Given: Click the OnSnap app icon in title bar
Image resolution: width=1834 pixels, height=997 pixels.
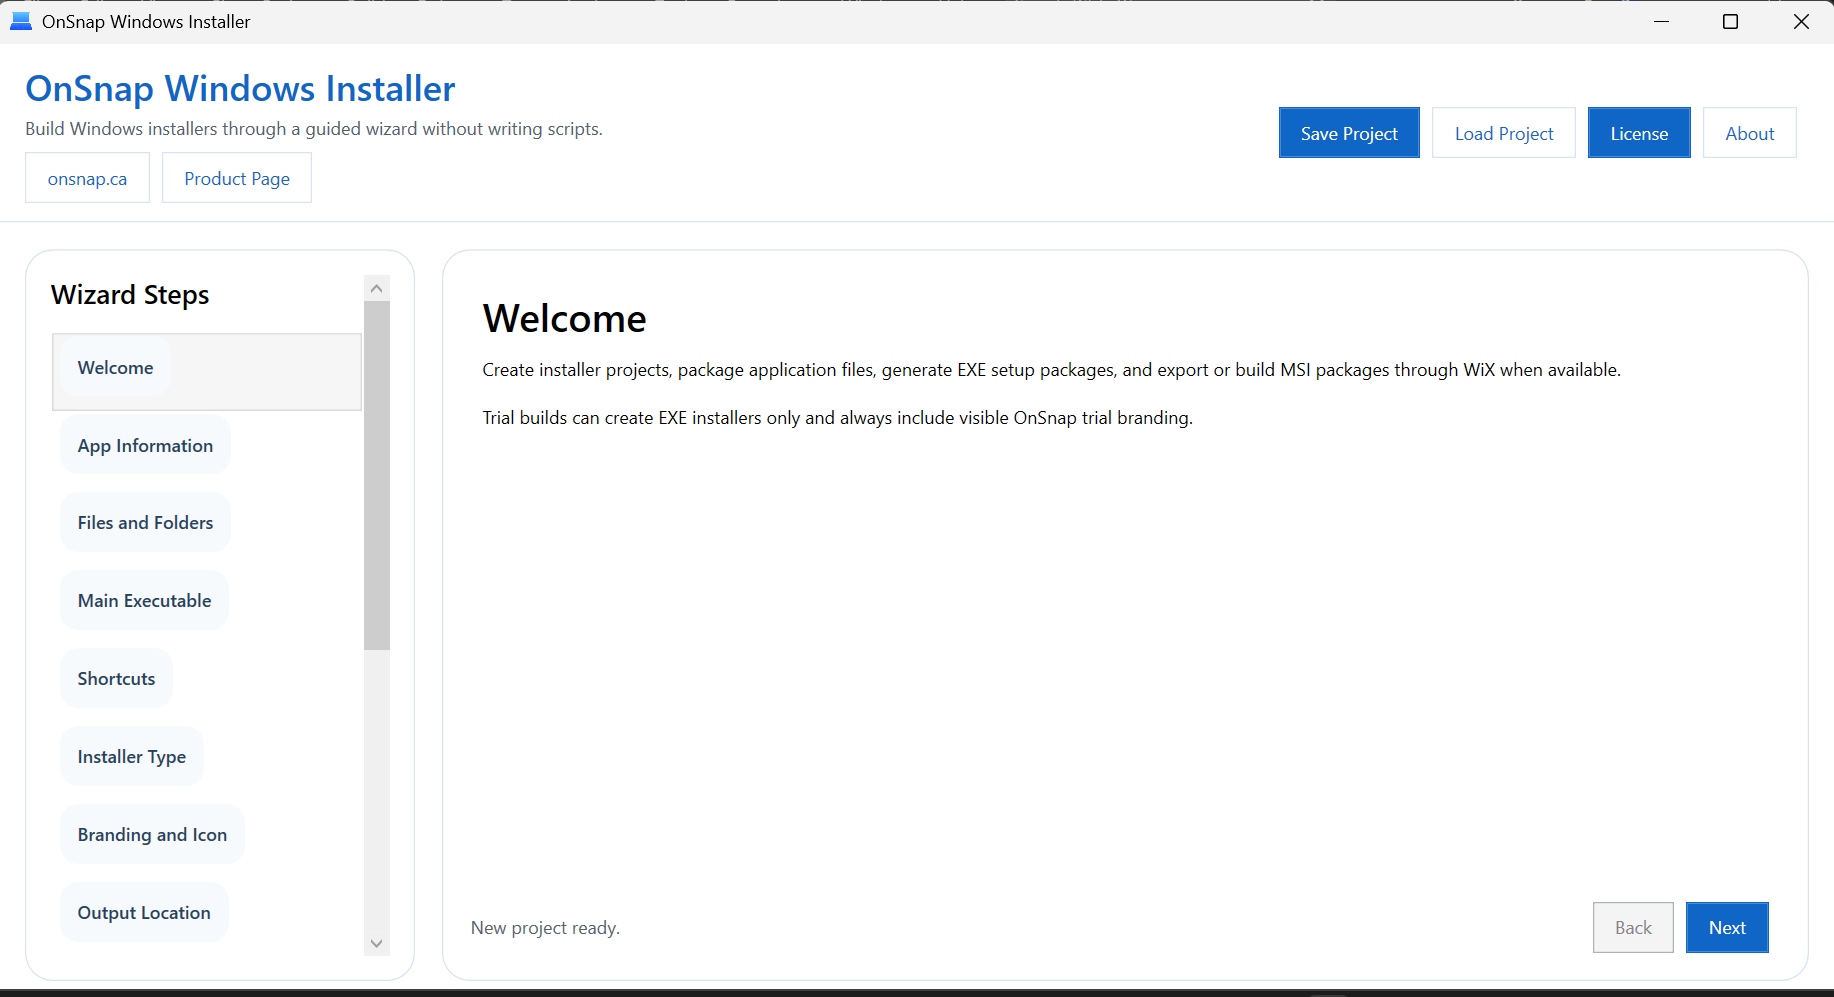Looking at the screenshot, I should (21, 21).
